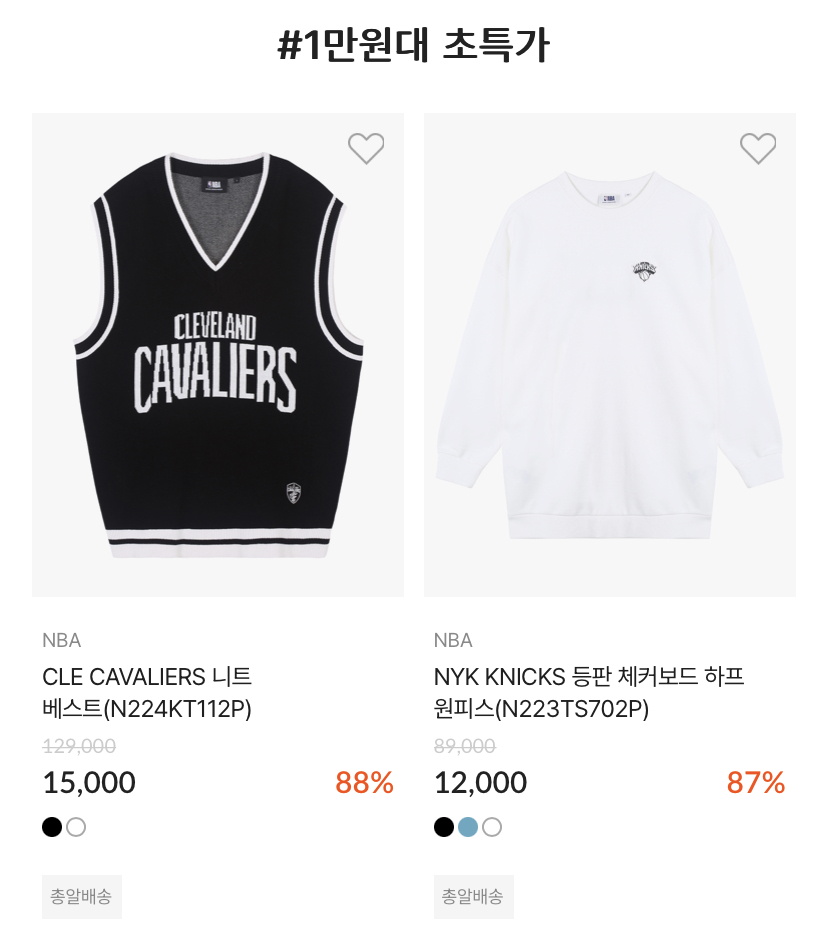The height and width of the screenshot is (946, 828).
Task: Click 총알배송 badge under Cavaliers vest
Action: pyautogui.click(x=82, y=897)
